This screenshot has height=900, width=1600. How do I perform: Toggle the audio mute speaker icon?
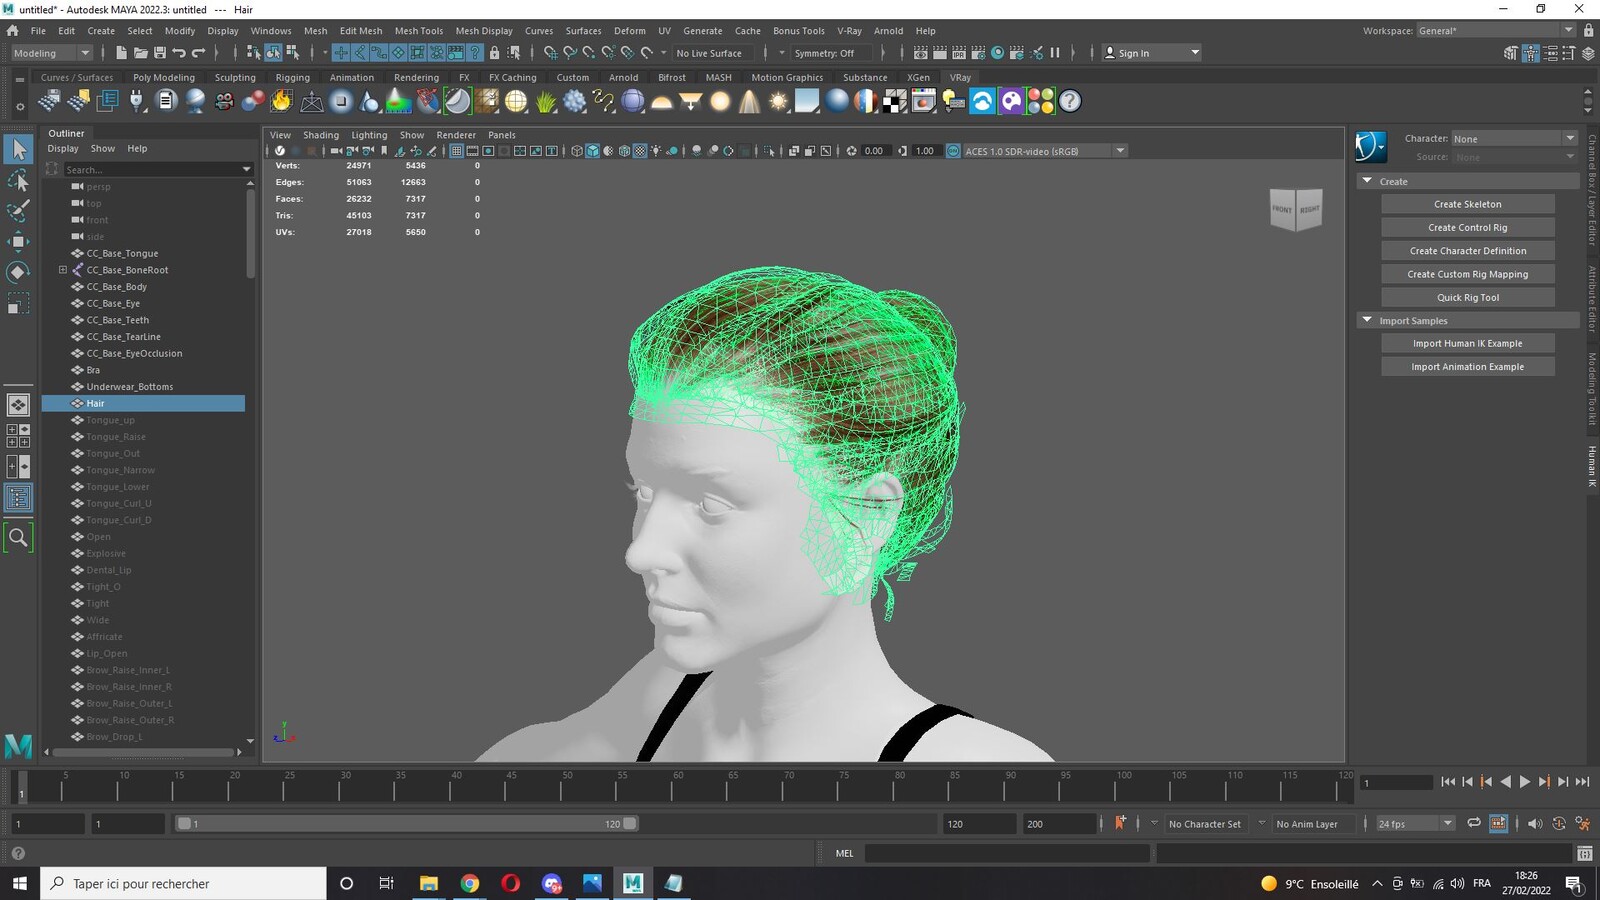[1534, 823]
